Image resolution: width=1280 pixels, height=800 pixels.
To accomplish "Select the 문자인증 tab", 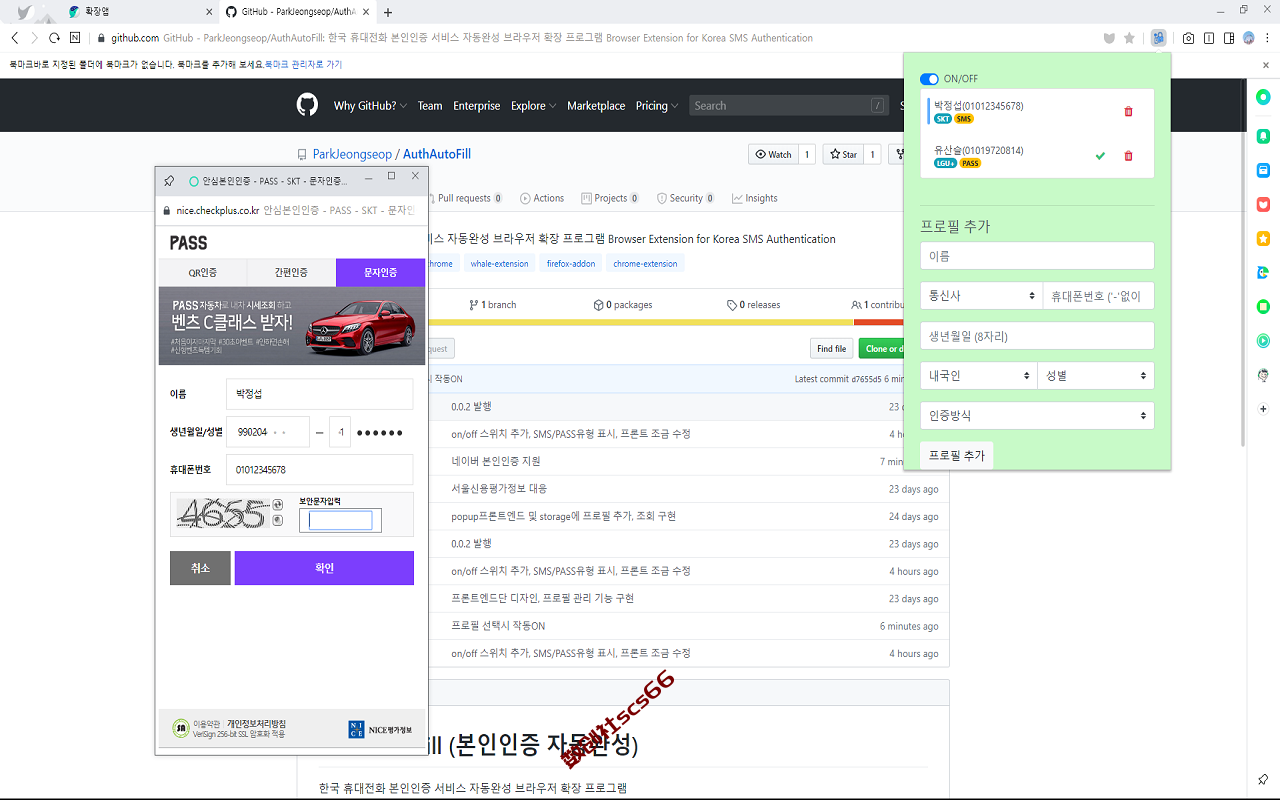I will tap(380, 272).
